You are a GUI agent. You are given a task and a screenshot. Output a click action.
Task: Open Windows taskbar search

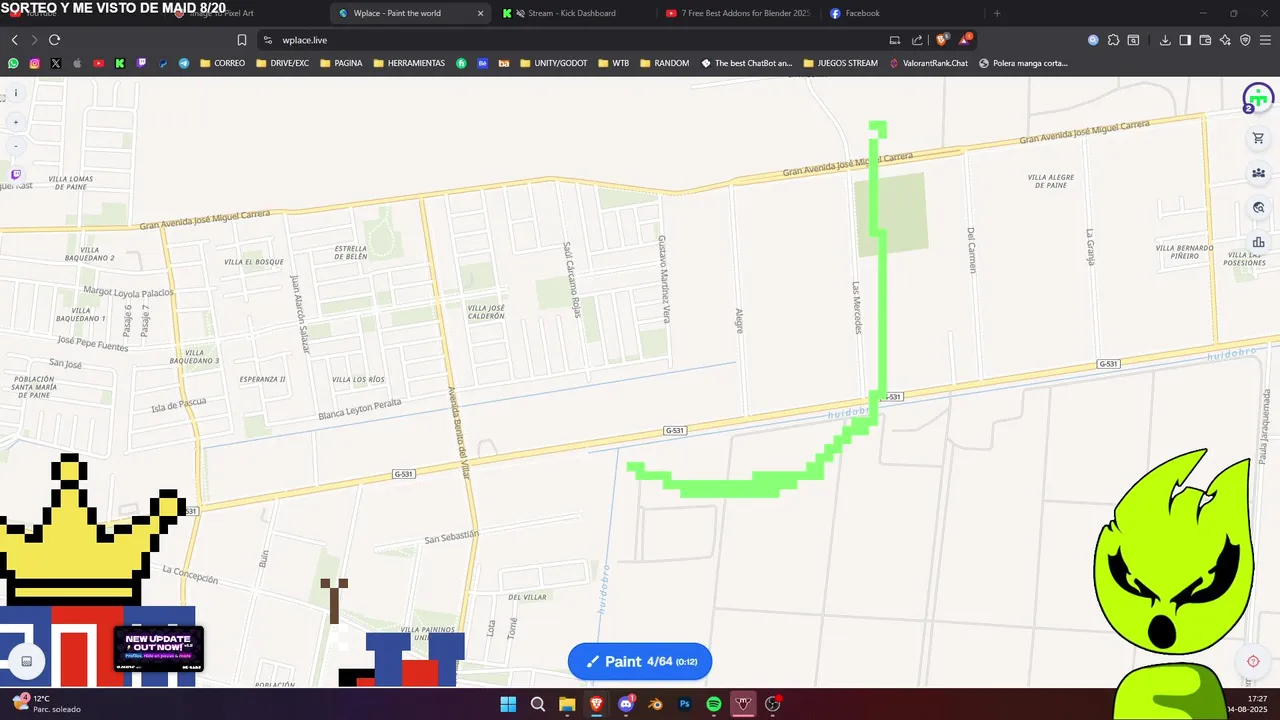537,704
